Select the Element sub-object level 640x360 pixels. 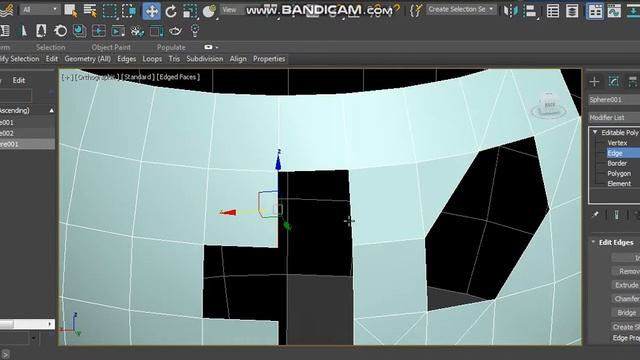click(619, 184)
